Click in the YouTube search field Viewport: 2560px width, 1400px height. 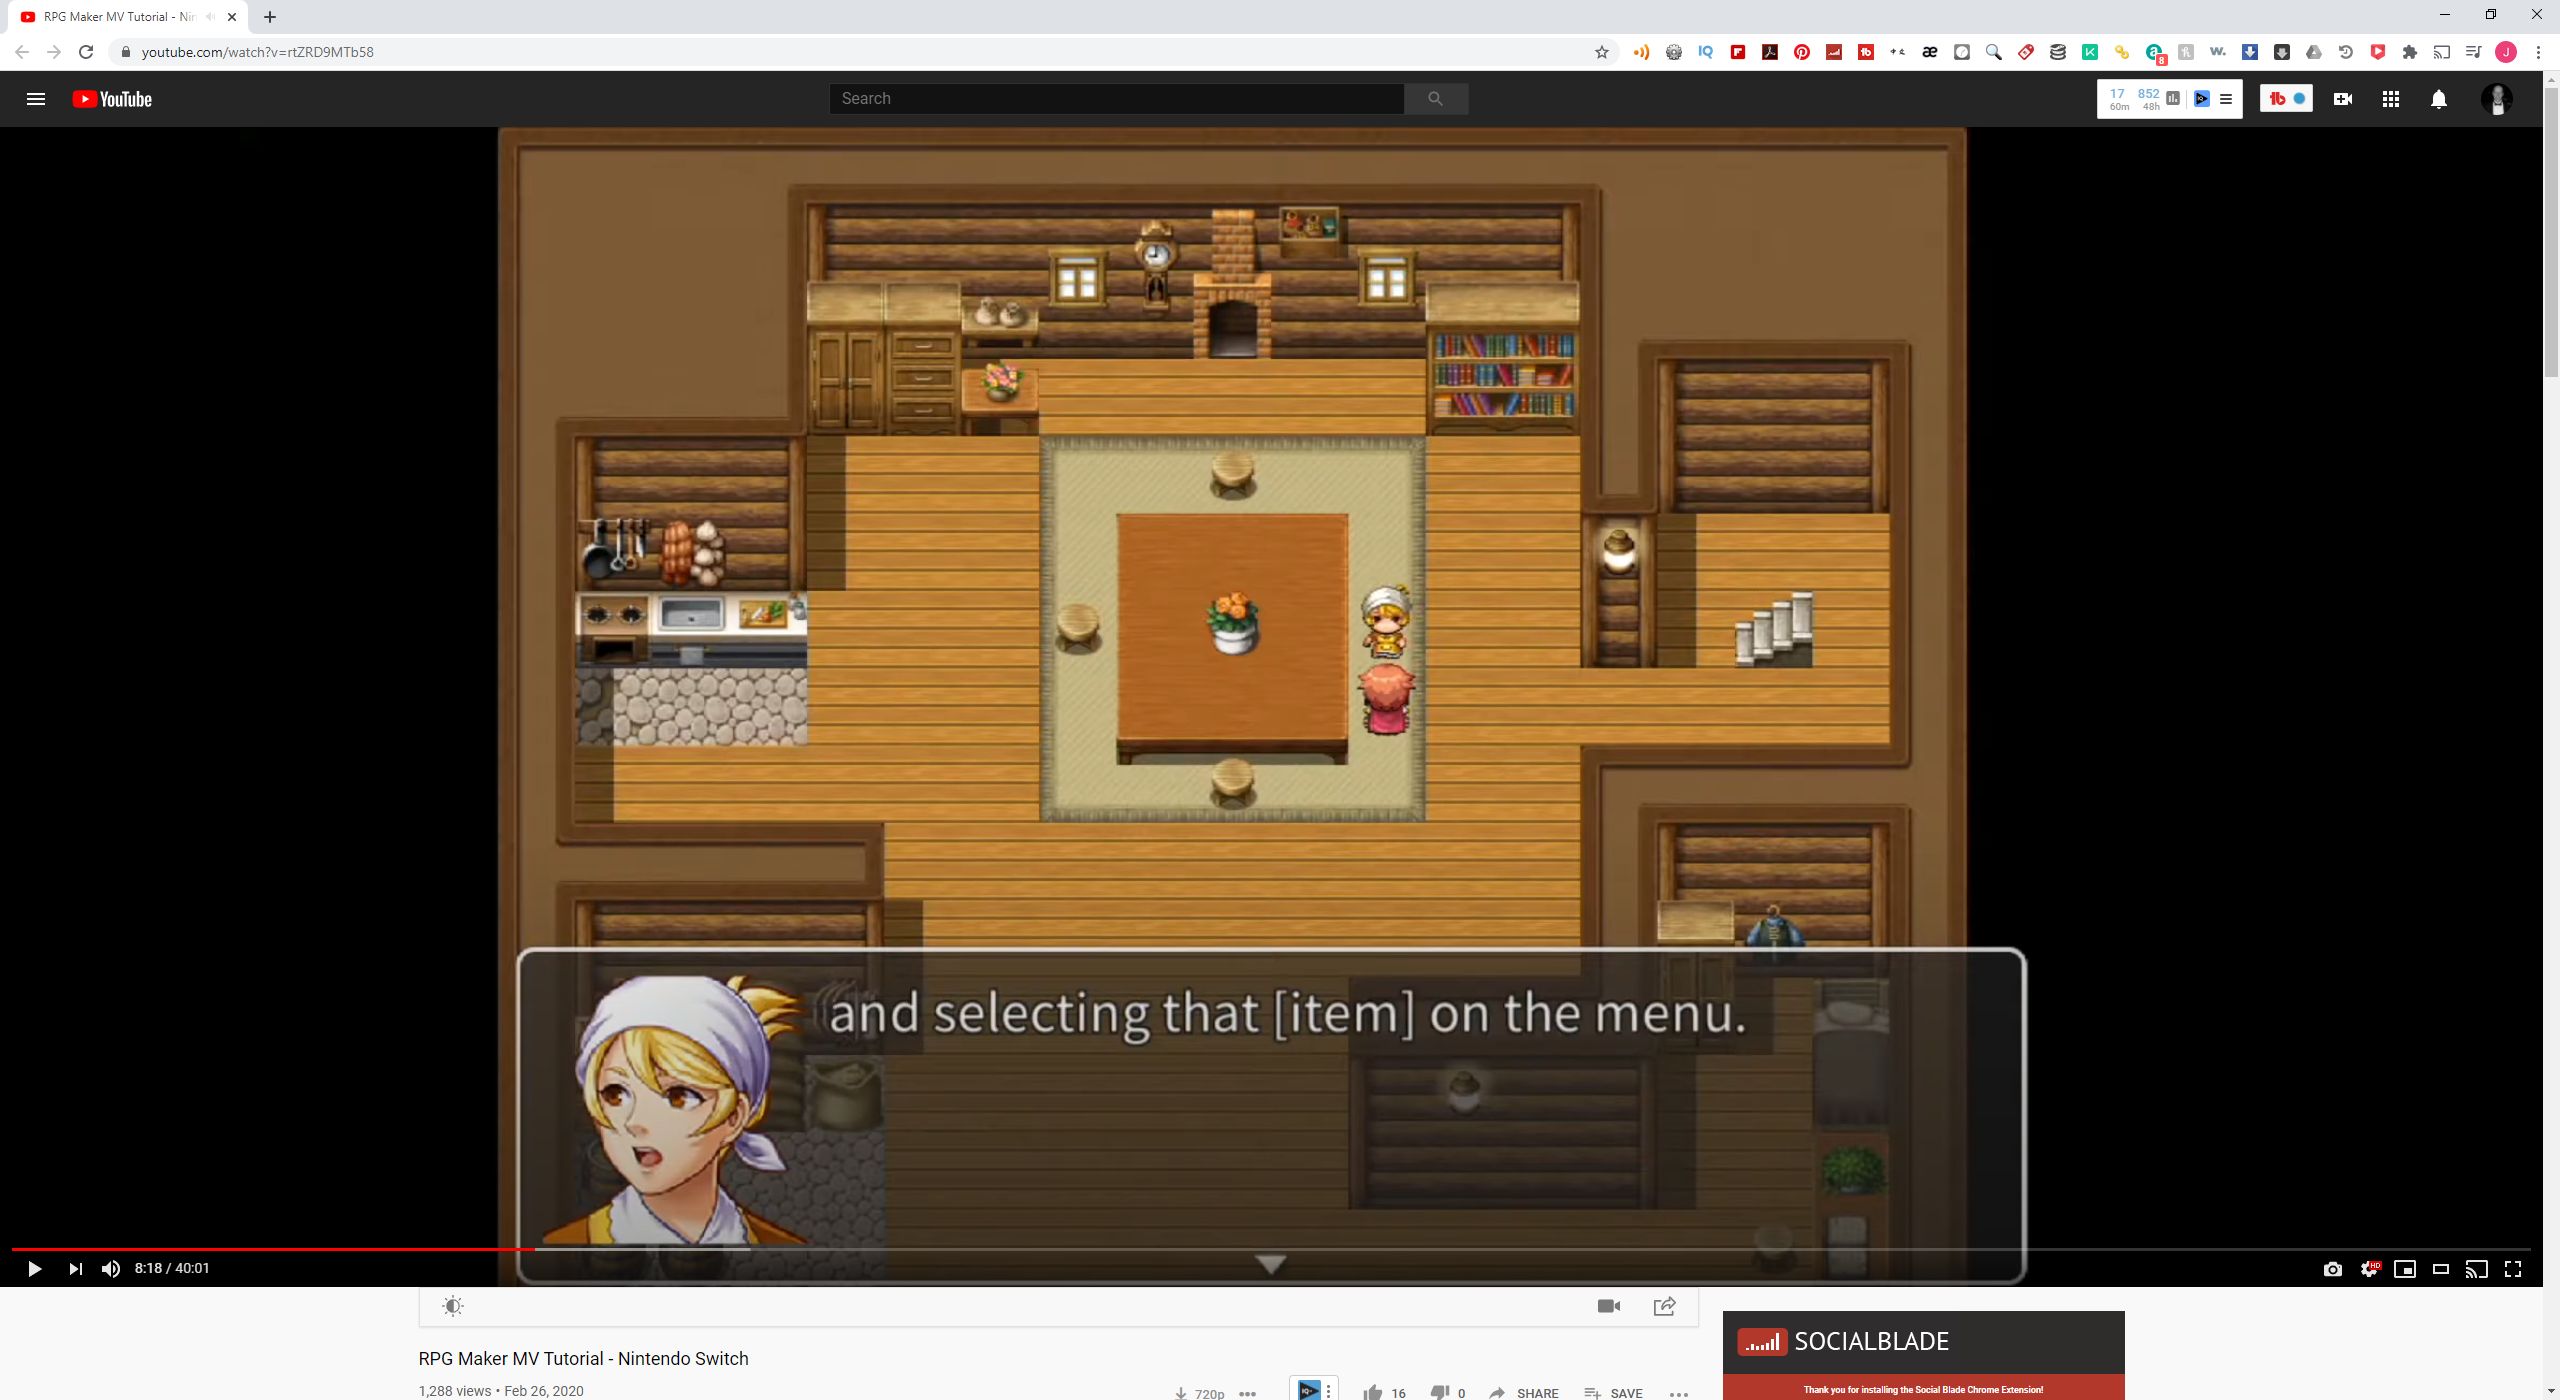click(x=1116, y=99)
